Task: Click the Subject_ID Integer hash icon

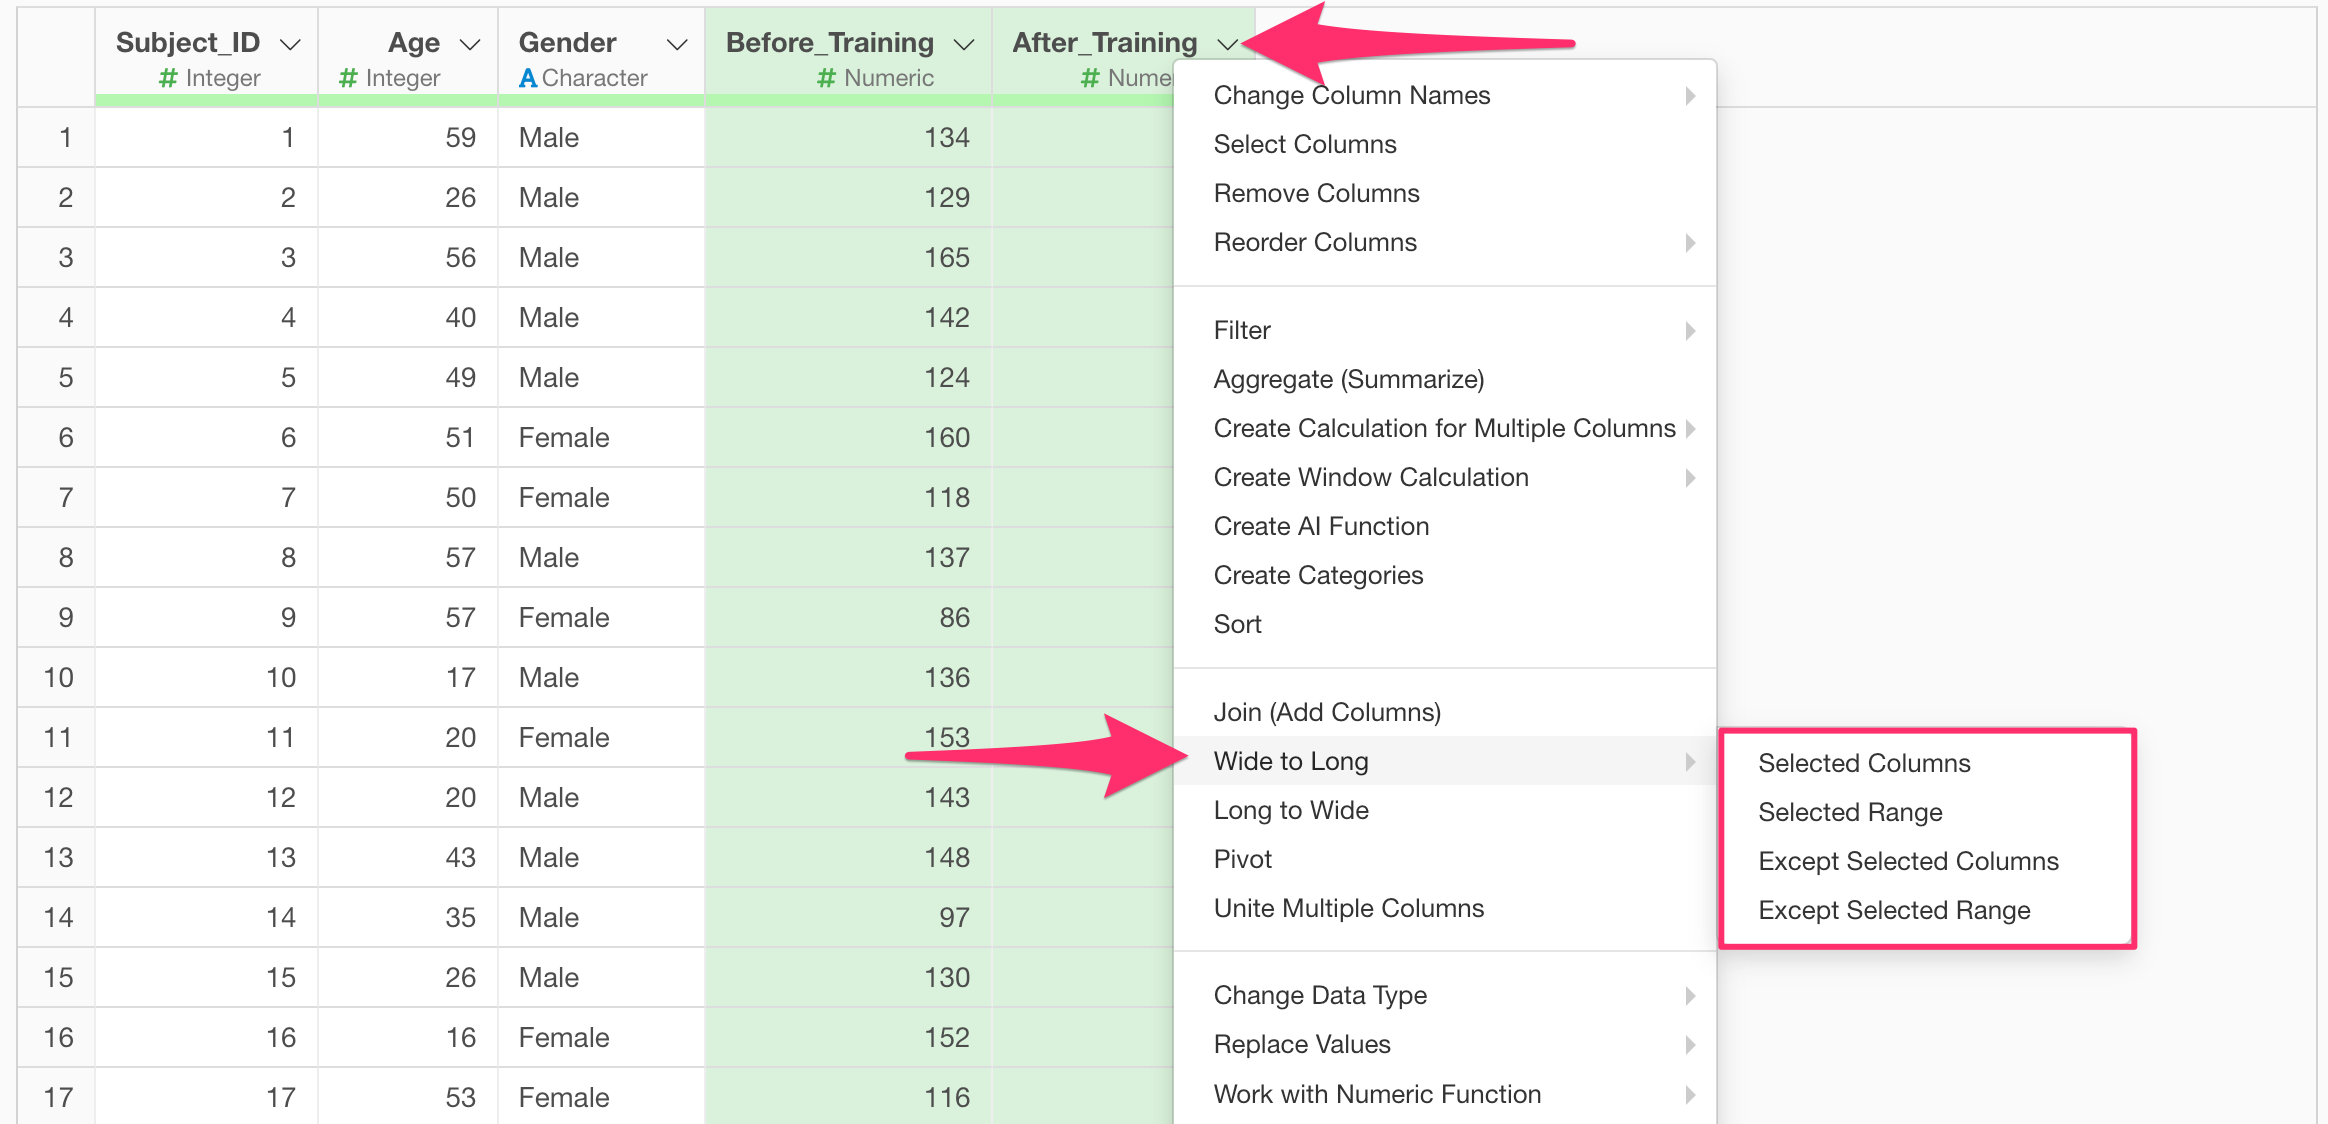Action: tap(168, 78)
